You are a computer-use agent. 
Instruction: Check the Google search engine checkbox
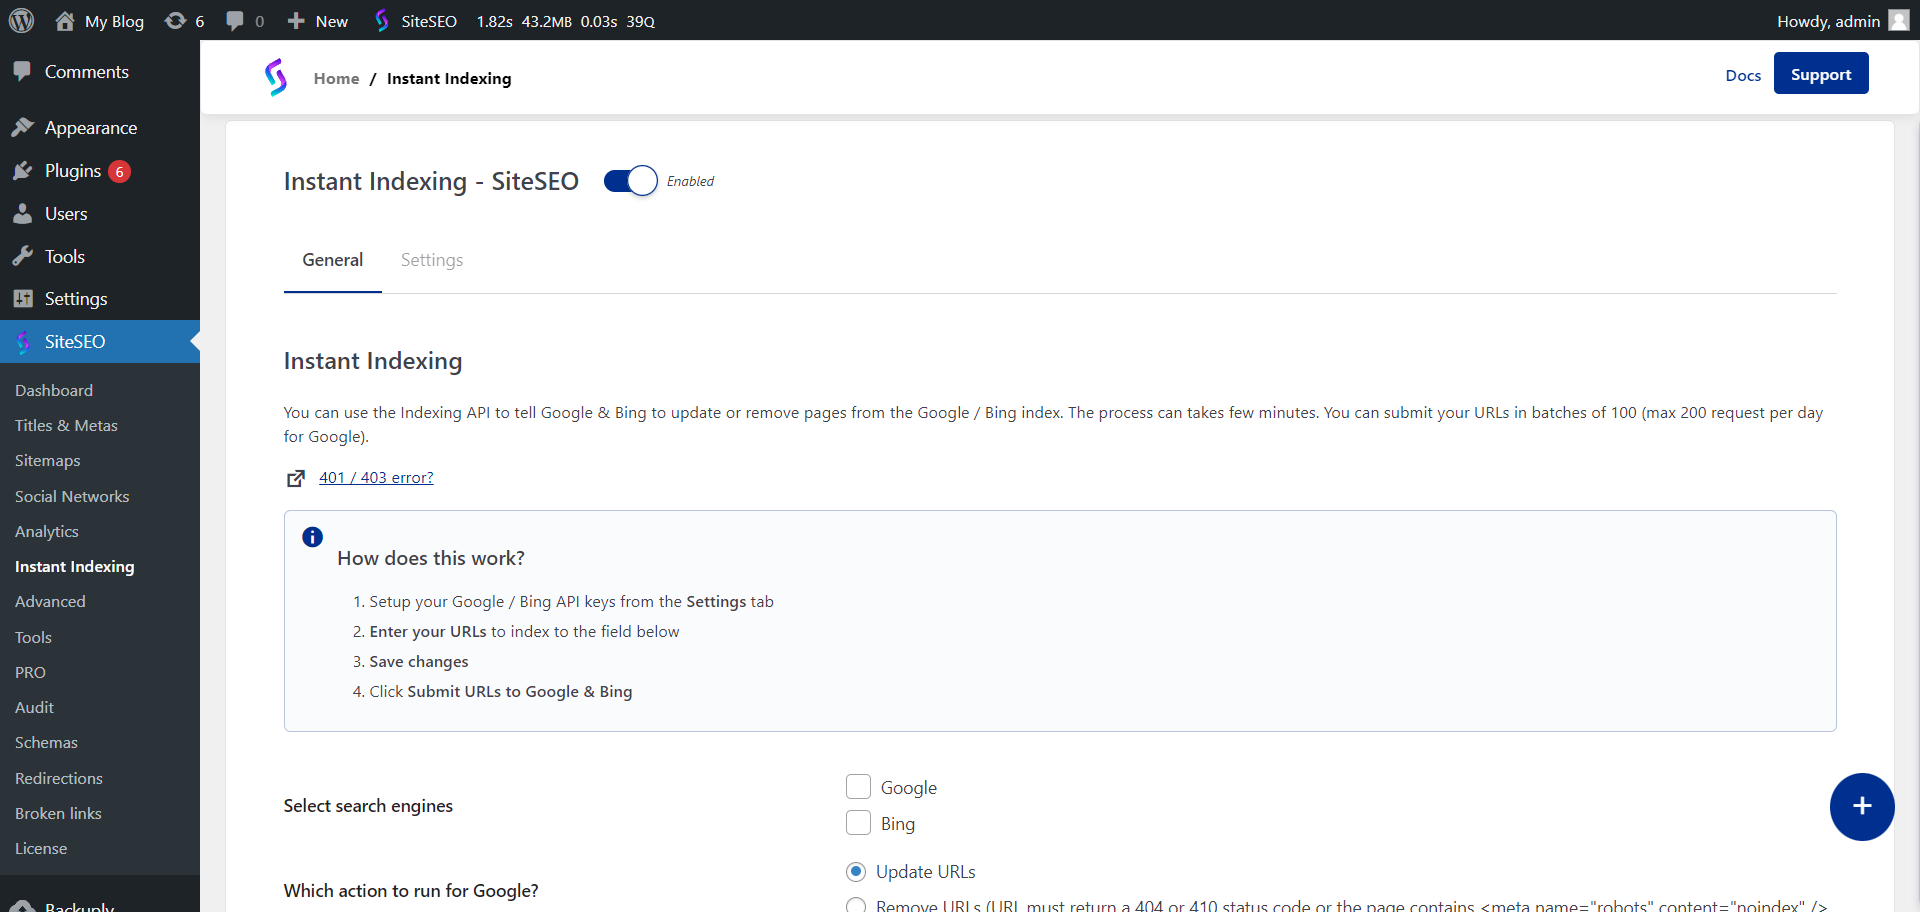[858, 787]
